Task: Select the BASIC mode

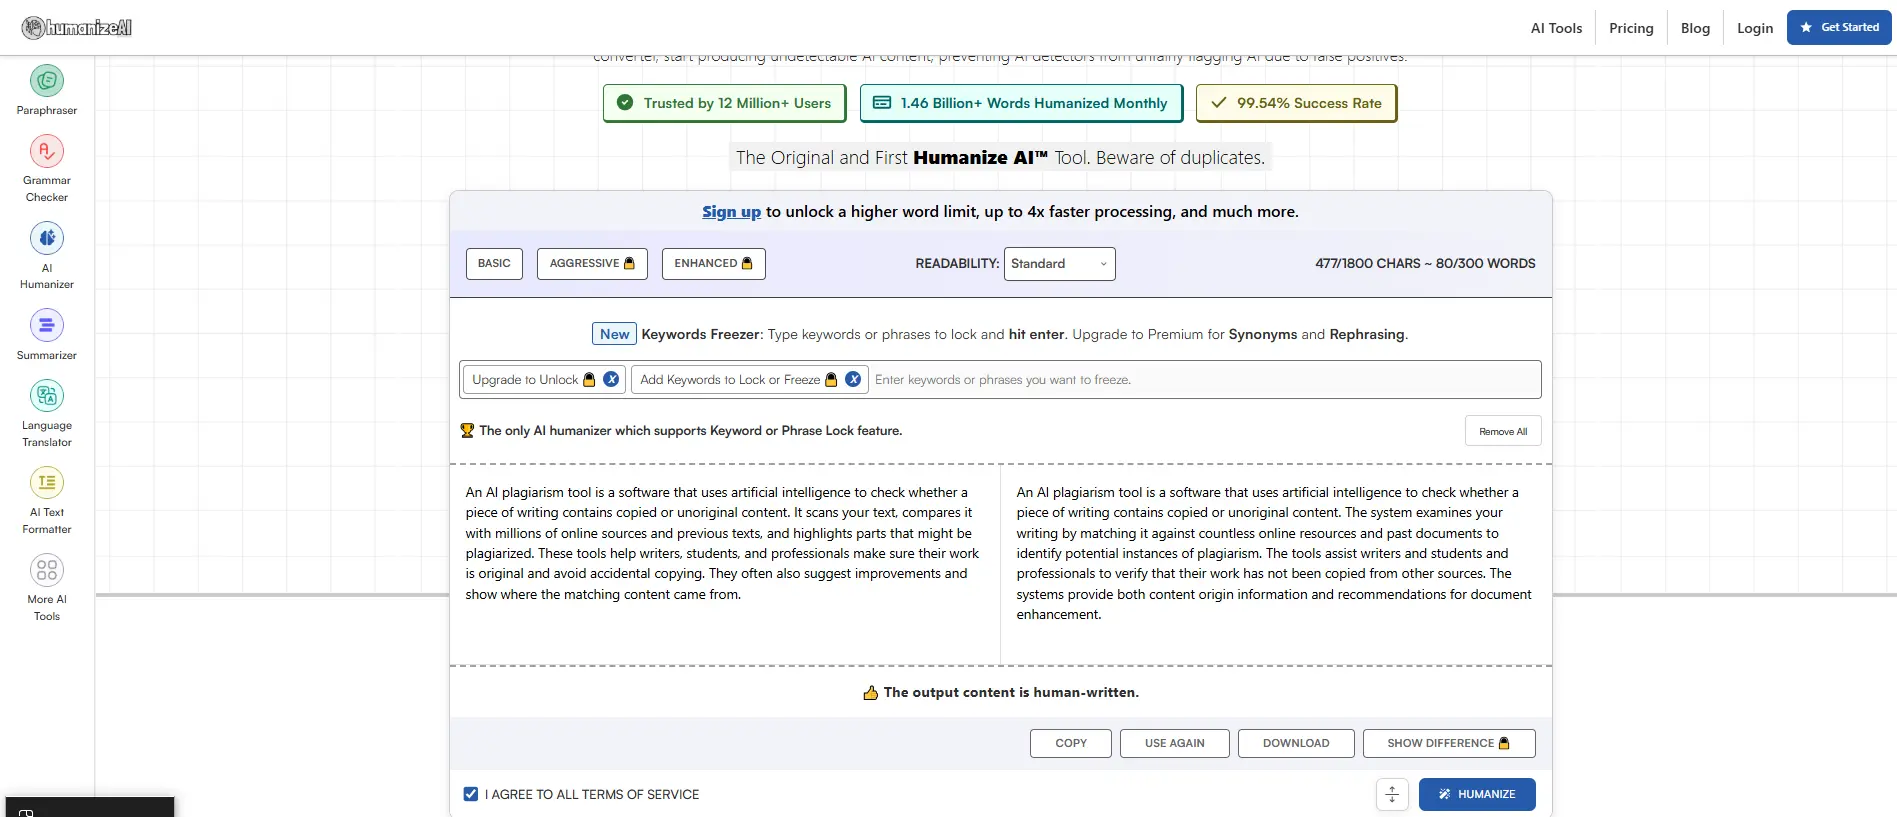Action: click(494, 264)
